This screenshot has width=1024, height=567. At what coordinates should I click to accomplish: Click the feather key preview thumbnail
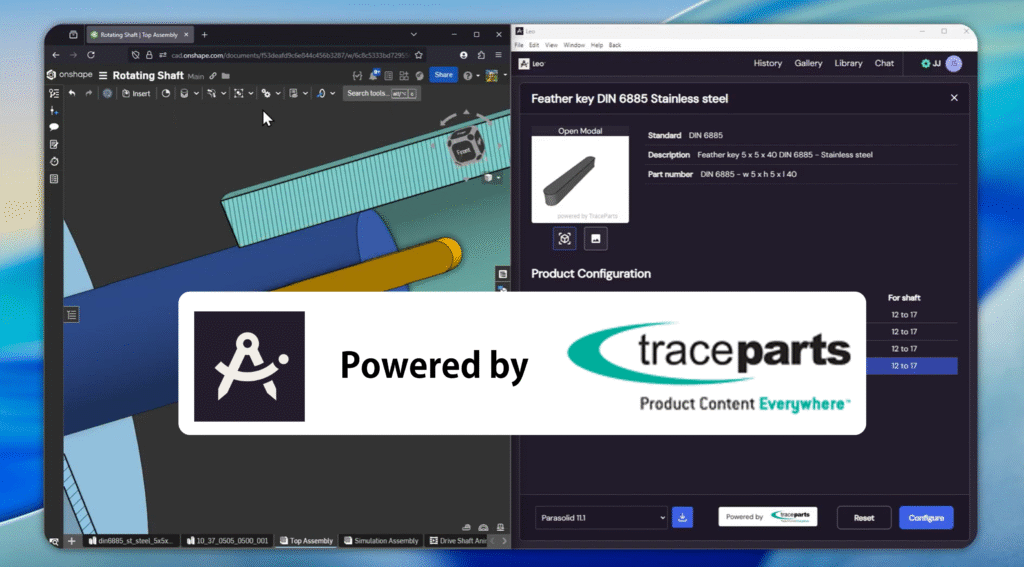[580, 180]
